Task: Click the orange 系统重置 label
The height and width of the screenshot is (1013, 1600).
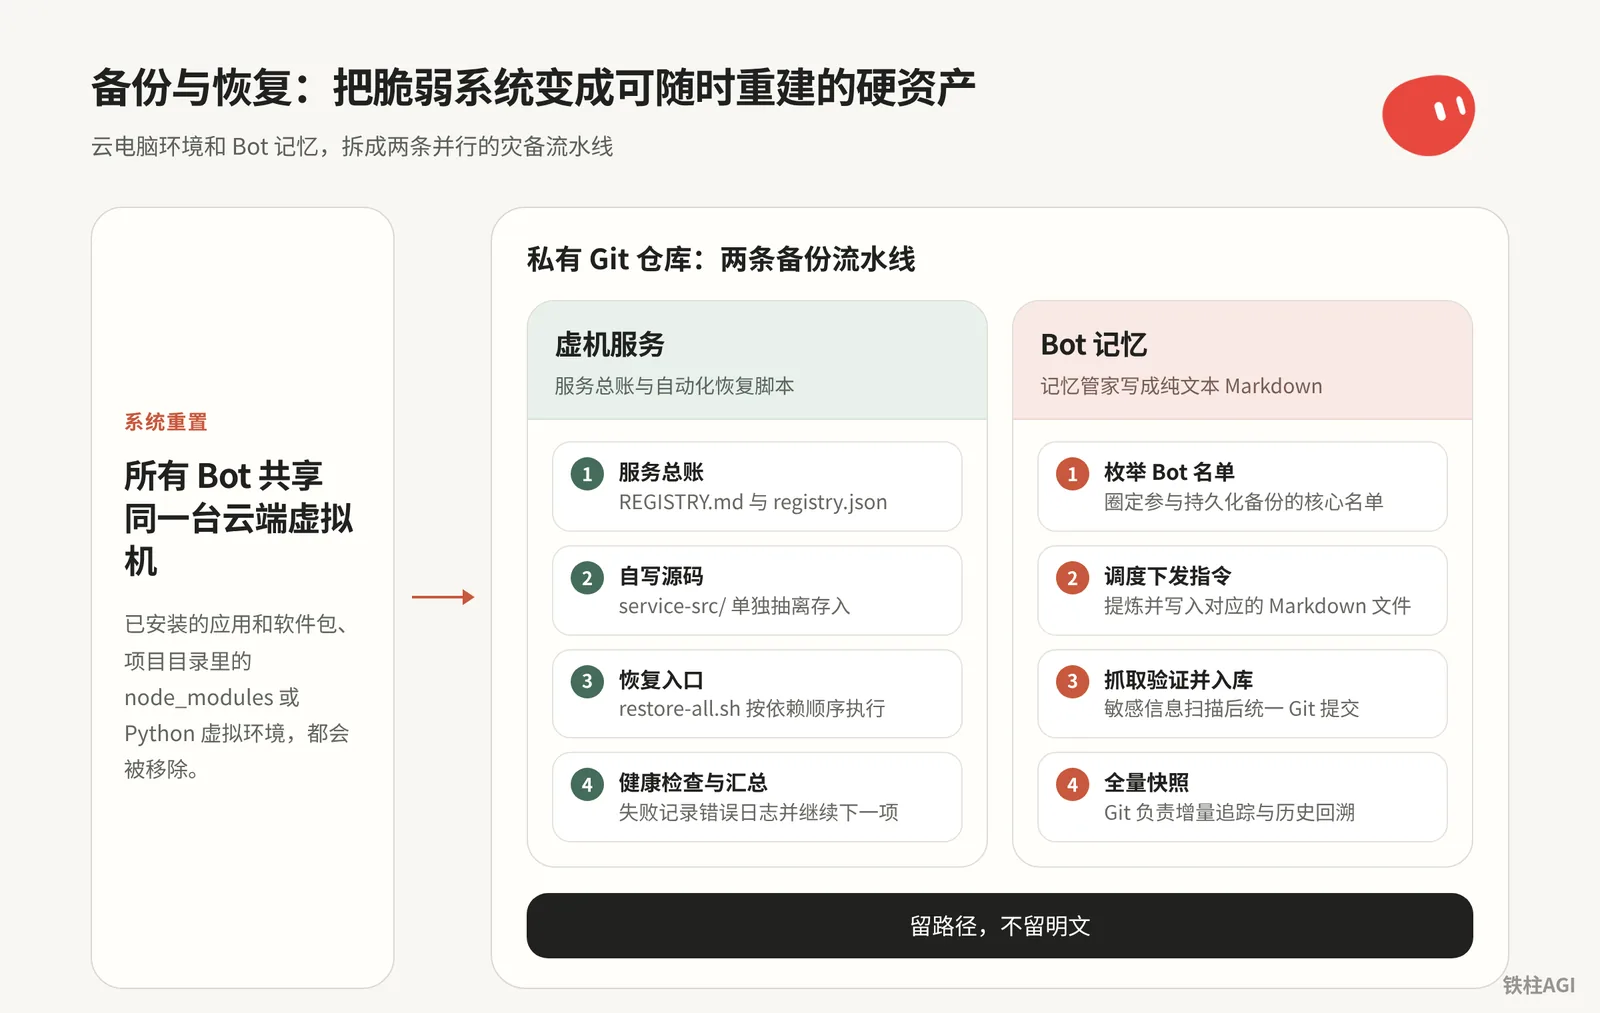Action: (x=166, y=422)
